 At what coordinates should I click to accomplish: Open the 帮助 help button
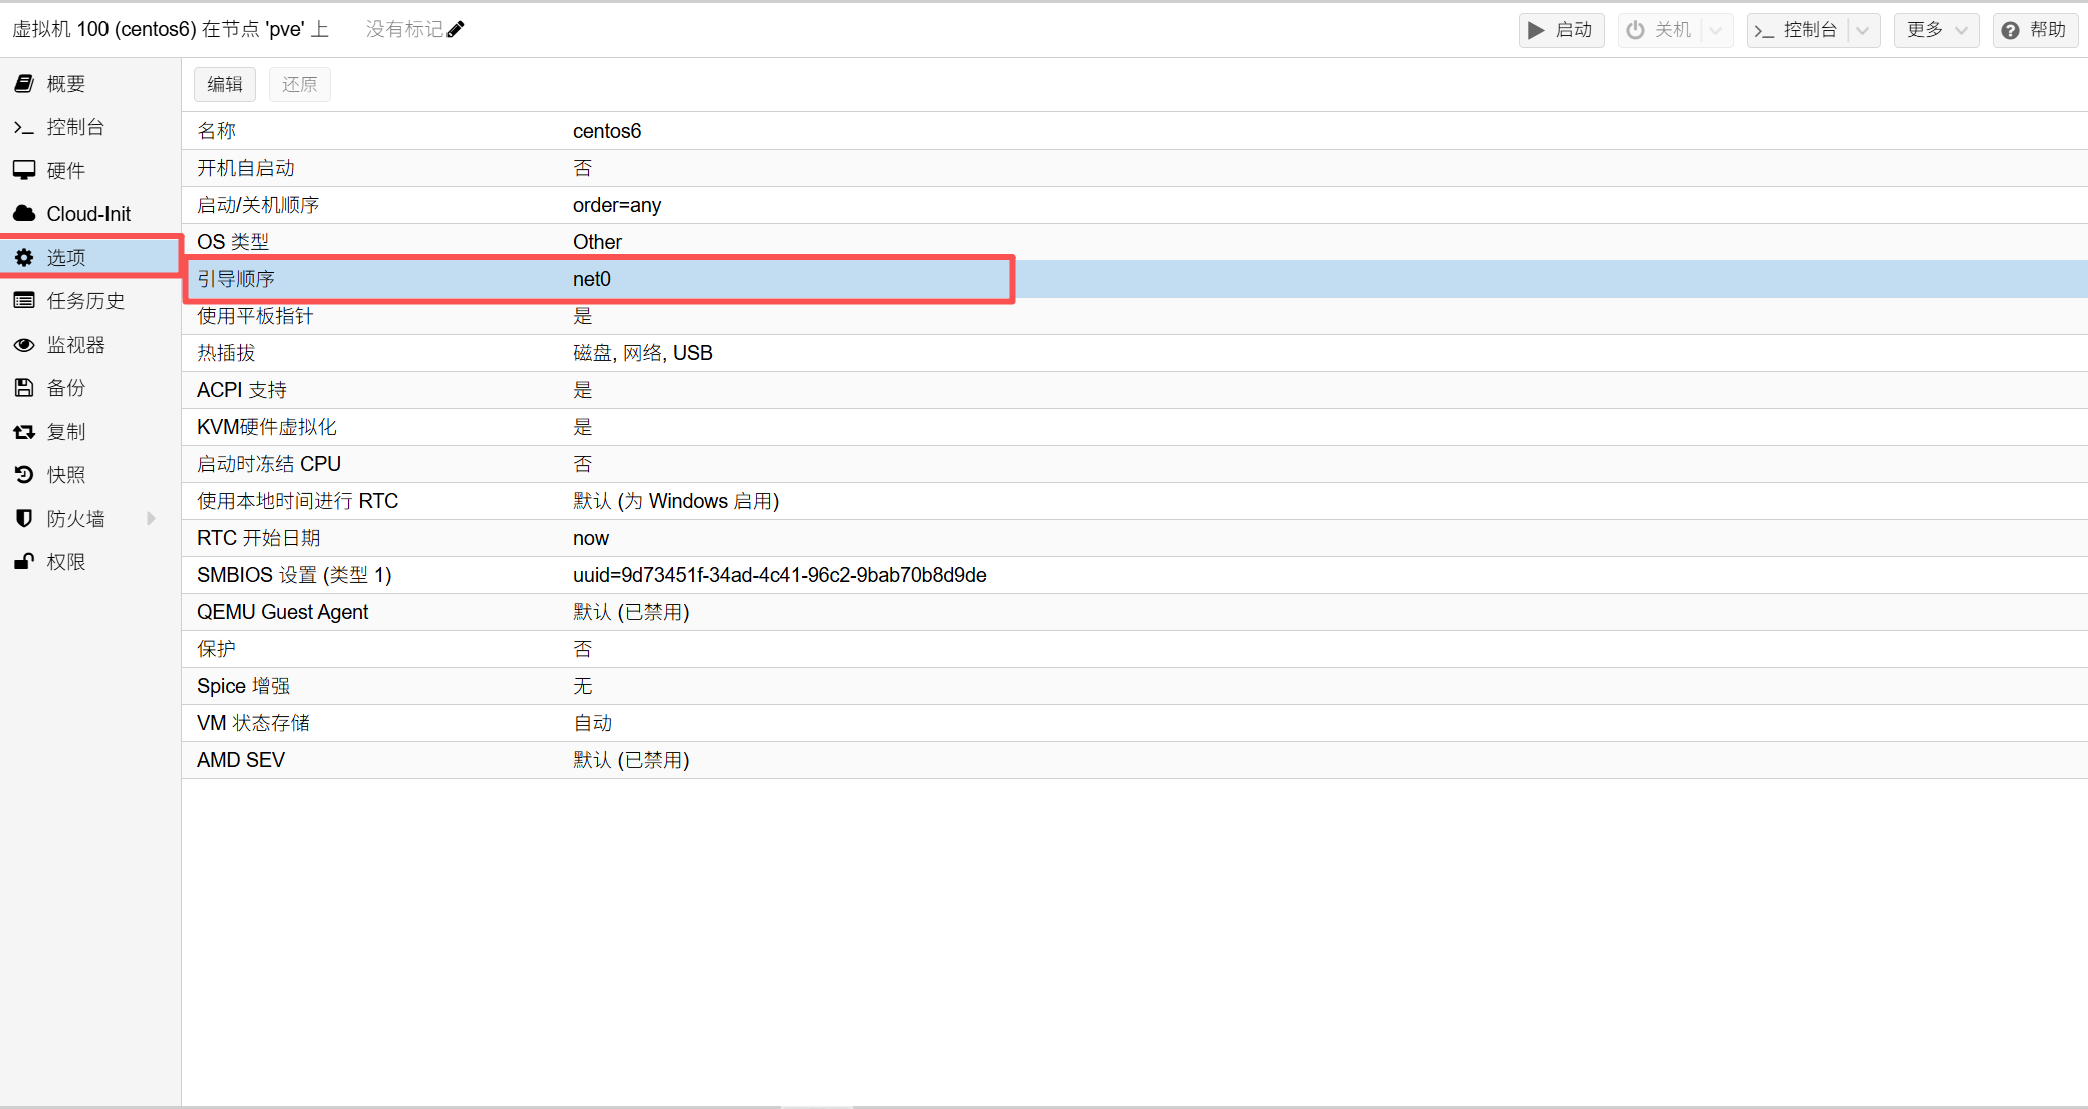2035,30
